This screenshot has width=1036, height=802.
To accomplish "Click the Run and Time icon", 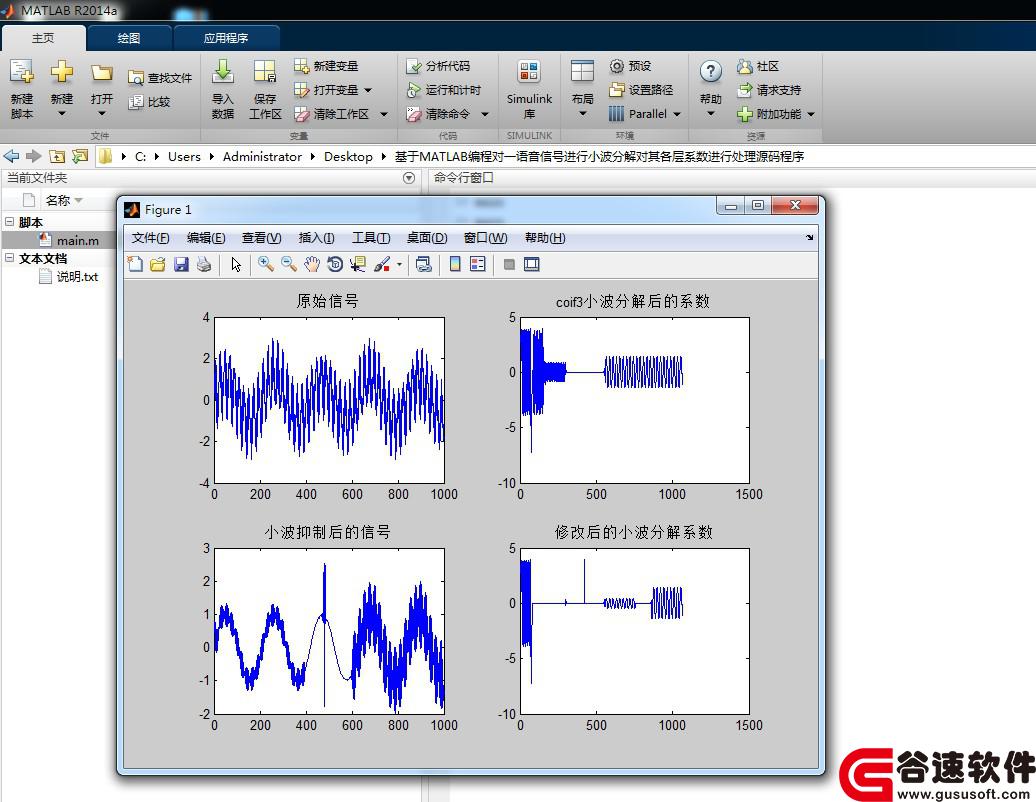I will [x=414, y=90].
